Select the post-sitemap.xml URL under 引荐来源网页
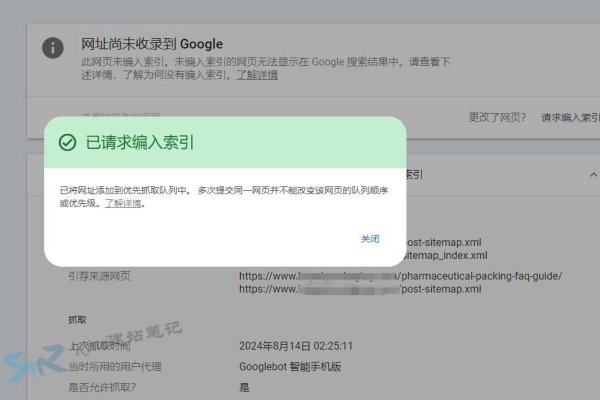600x400 pixels. pyautogui.click(x=360, y=289)
